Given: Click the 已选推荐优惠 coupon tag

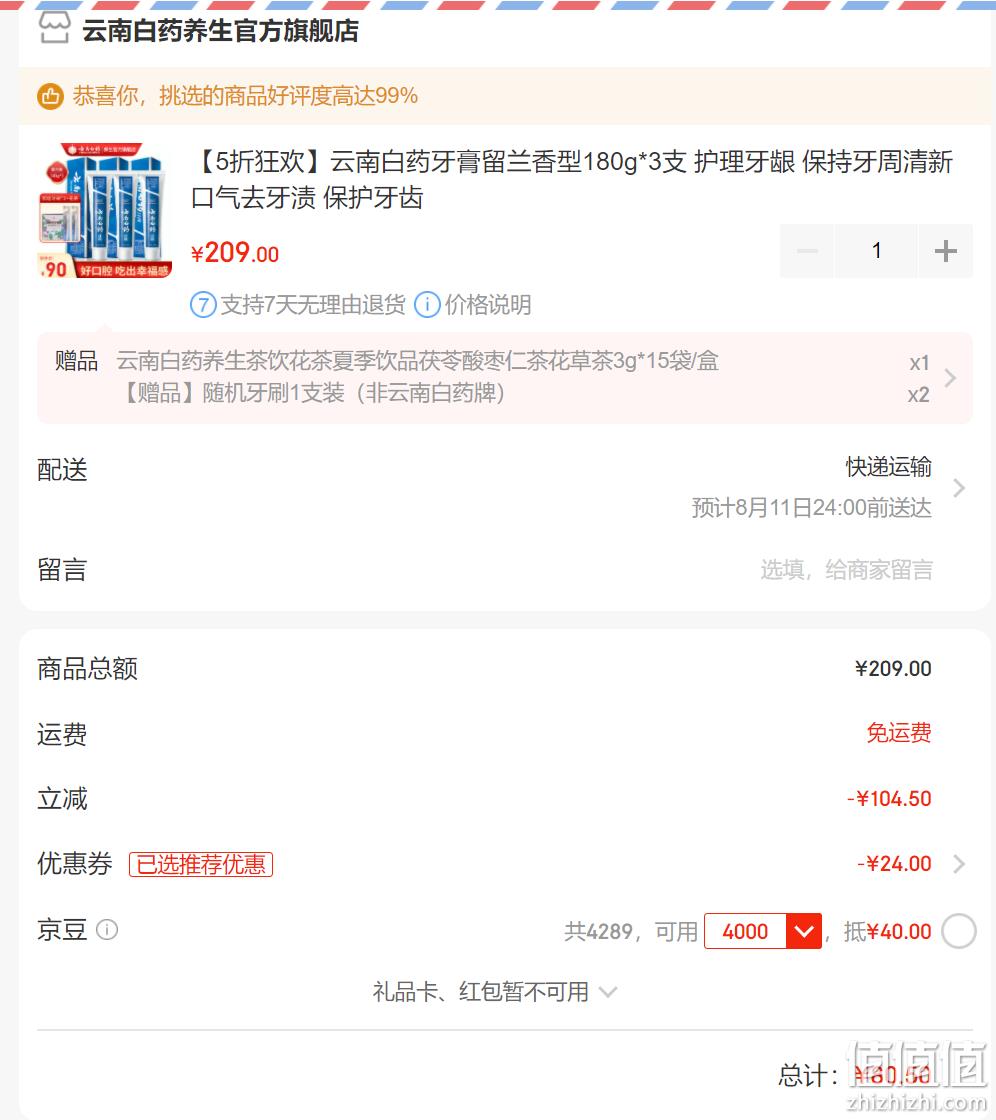Looking at the screenshot, I should click(201, 864).
